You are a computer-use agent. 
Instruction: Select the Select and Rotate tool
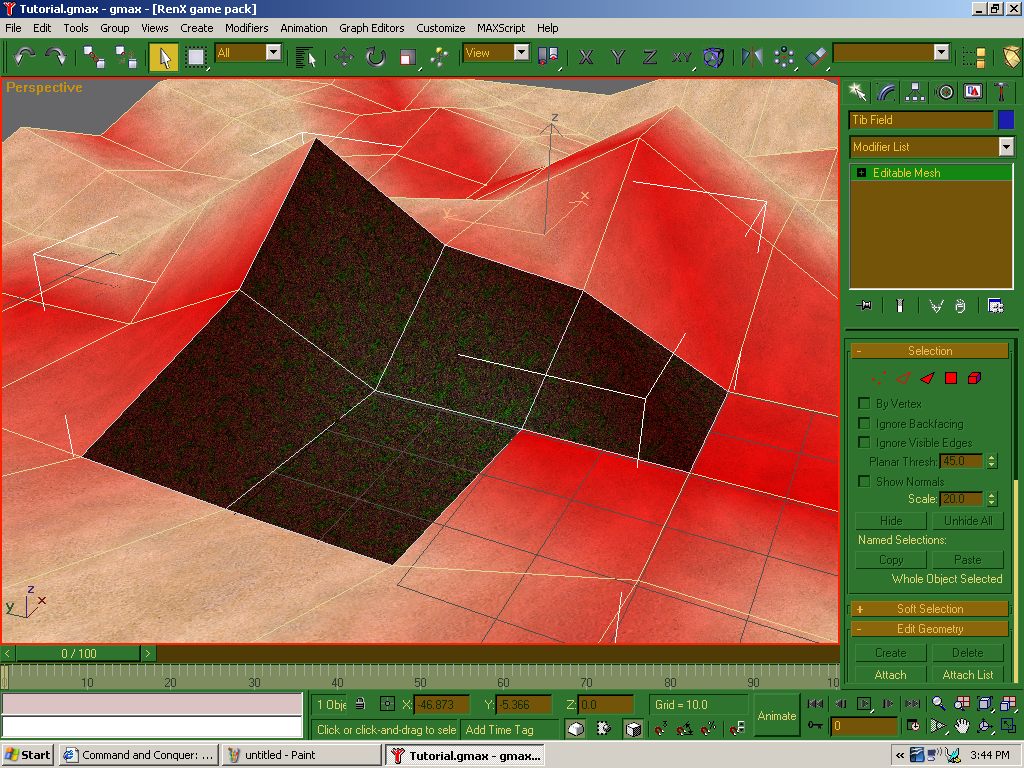375,57
